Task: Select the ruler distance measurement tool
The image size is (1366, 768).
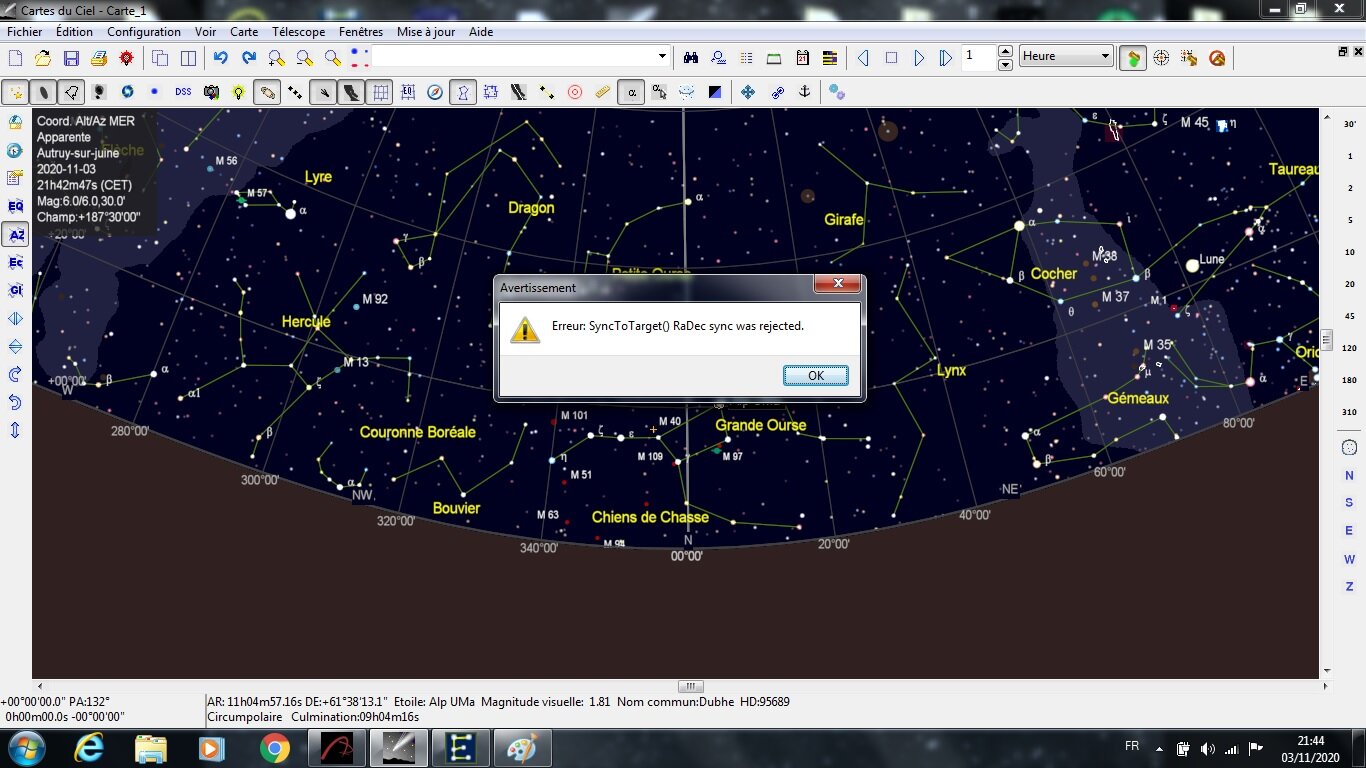Action: click(x=603, y=92)
